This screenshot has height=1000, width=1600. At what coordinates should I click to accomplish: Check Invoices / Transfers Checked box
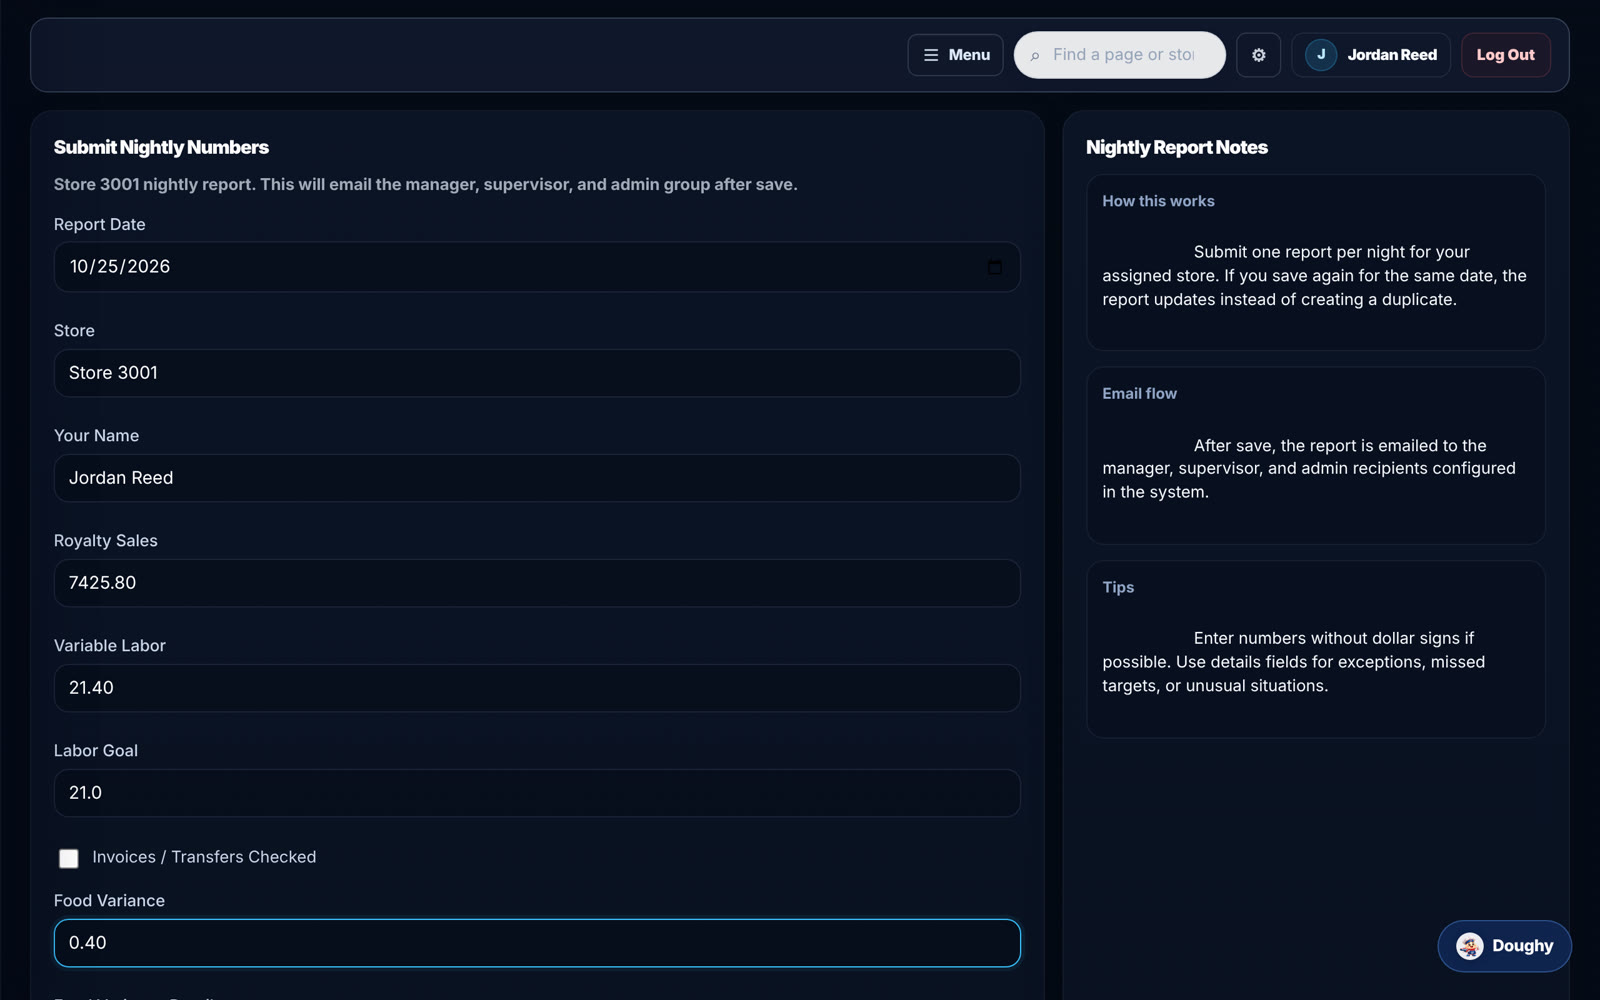click(68, 858)
